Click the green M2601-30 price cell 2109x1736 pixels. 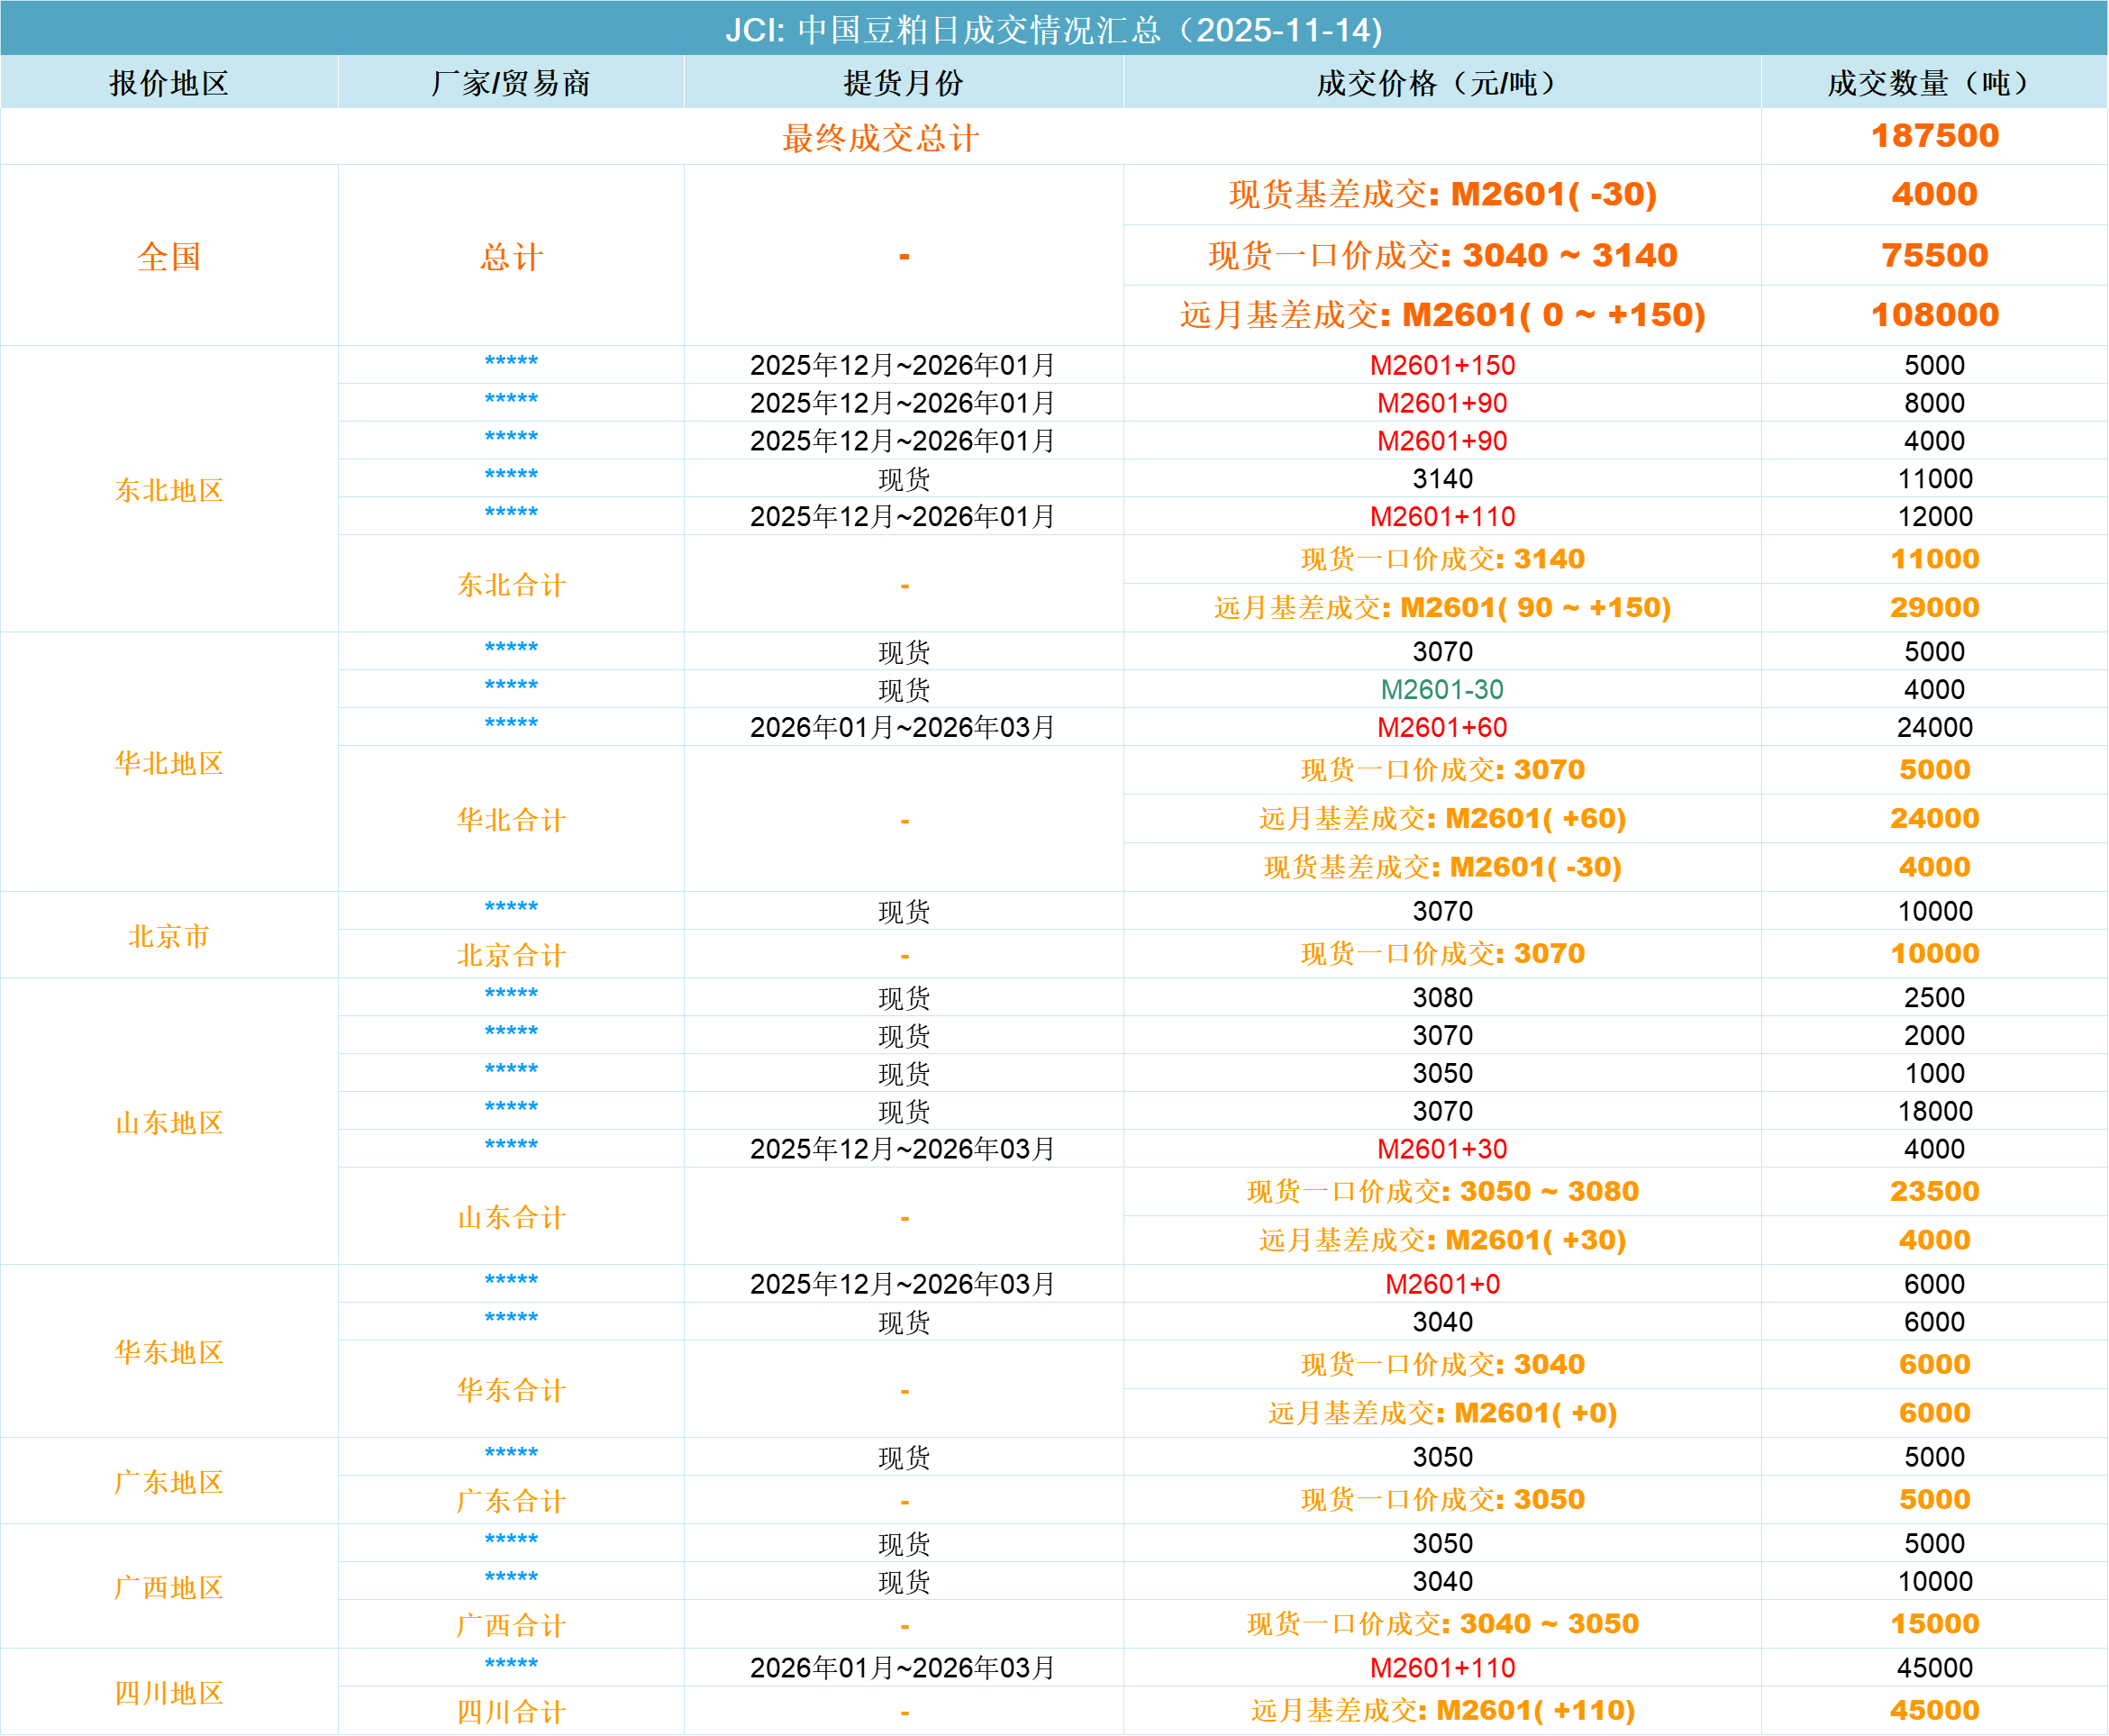[1441, 689]
